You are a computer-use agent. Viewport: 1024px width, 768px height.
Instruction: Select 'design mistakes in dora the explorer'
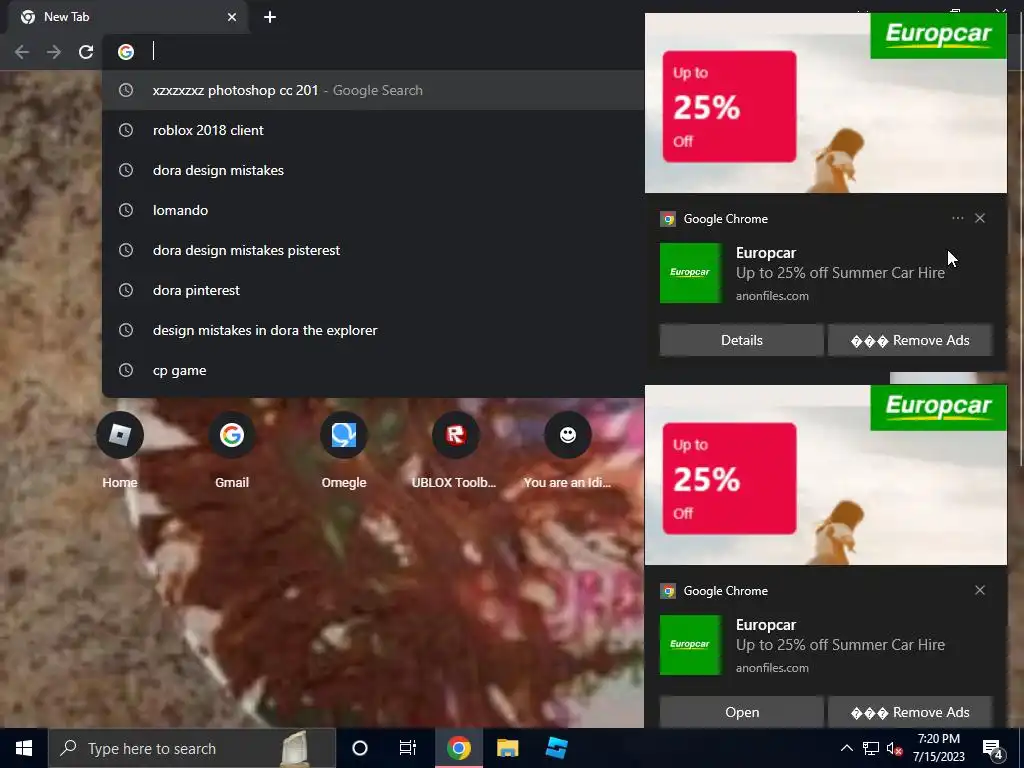click(374, 330)
